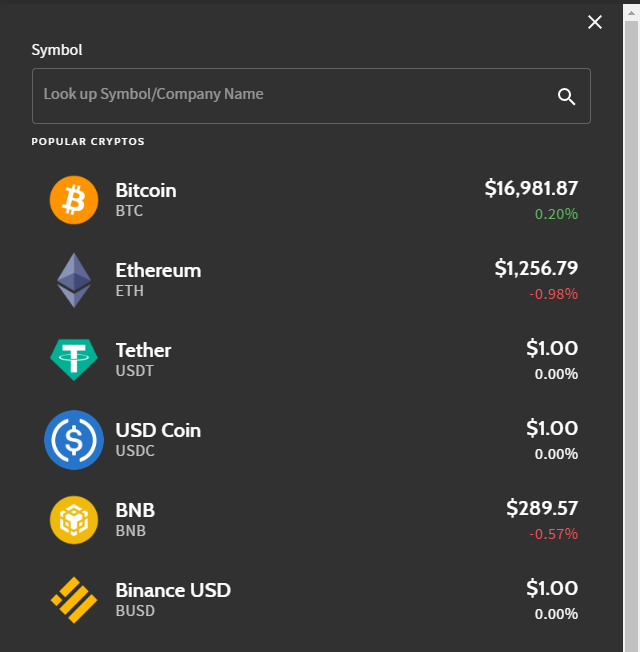Choose Tether in the crypto list

click(143, 350)
